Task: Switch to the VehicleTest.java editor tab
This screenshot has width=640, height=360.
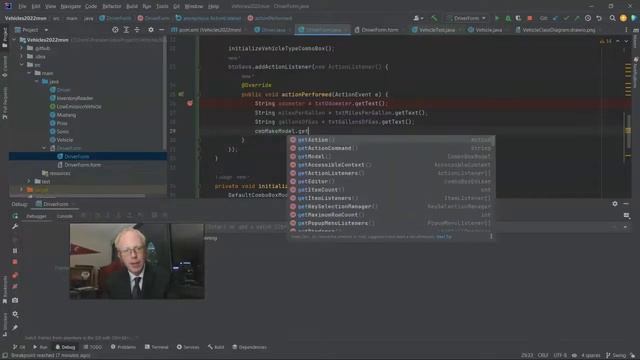Action: [436, 30]
